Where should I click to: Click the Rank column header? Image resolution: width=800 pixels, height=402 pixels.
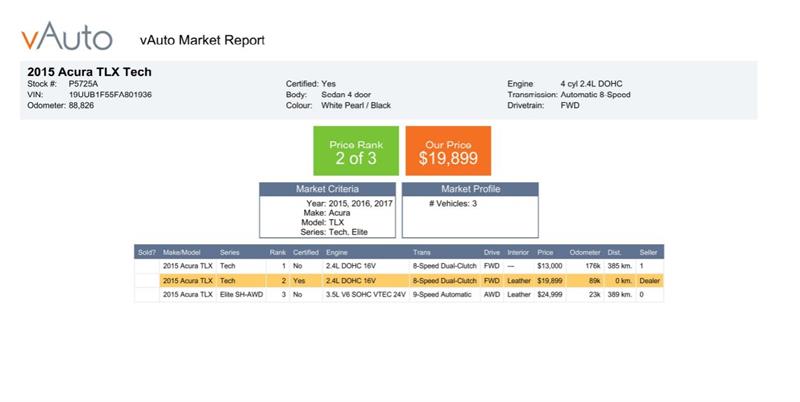click(278, 252)
